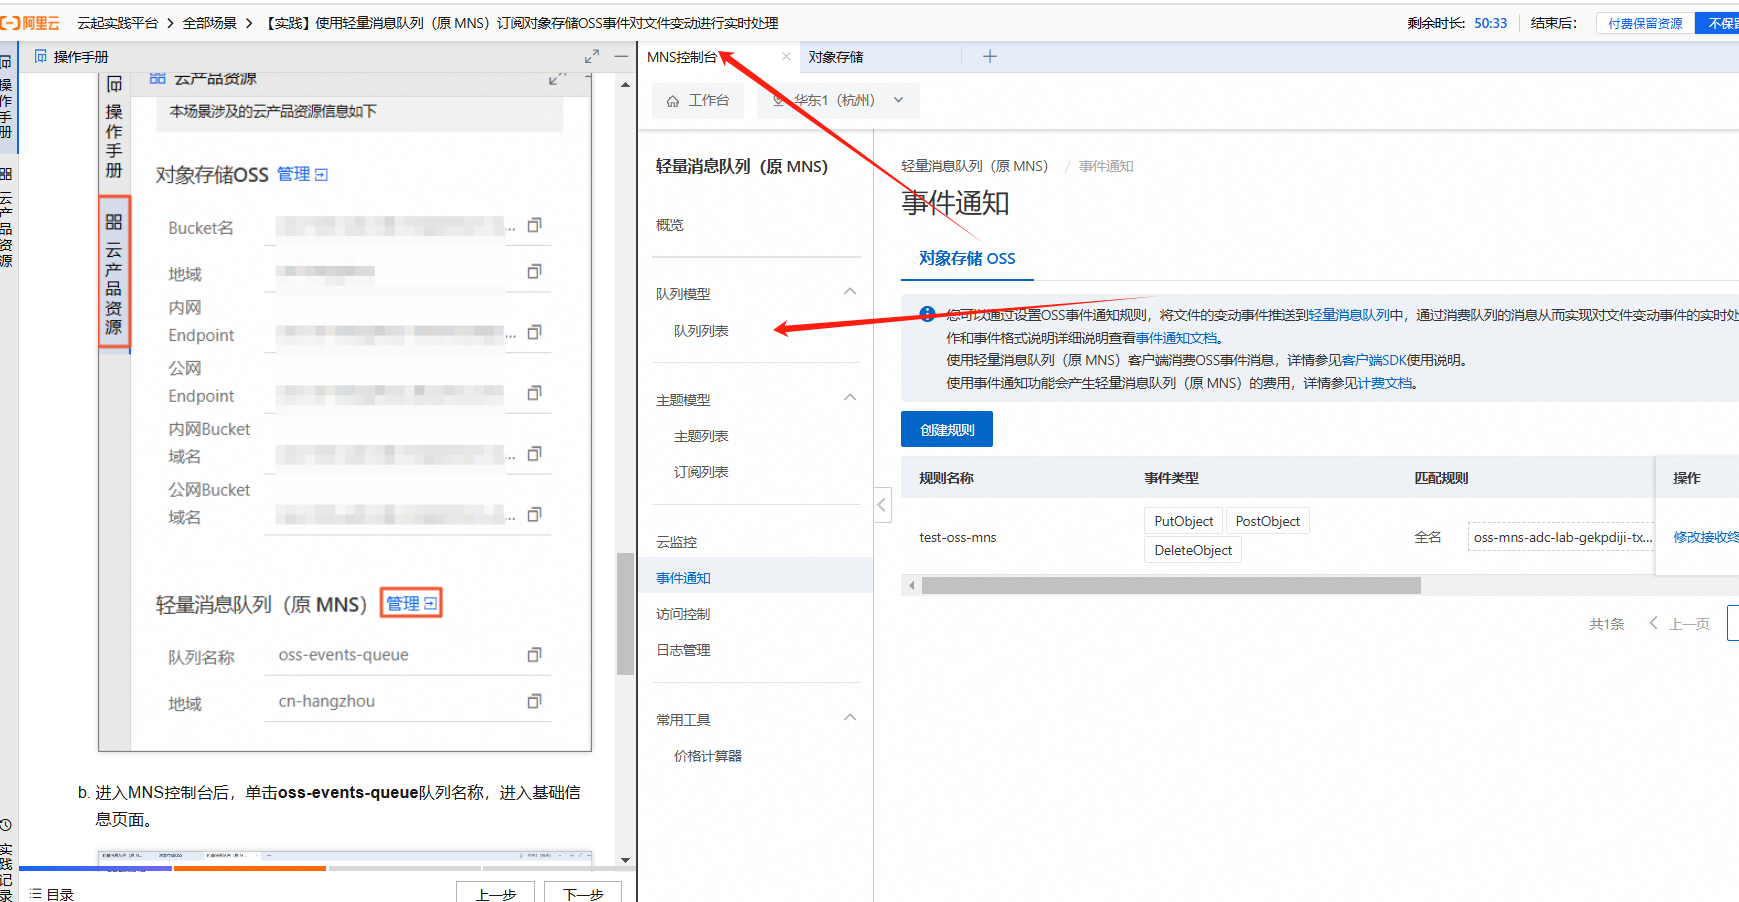The width and height of the screenshot is (1739, 902).
Task: Open the 计费文档 link
Action: point(1385,383)
